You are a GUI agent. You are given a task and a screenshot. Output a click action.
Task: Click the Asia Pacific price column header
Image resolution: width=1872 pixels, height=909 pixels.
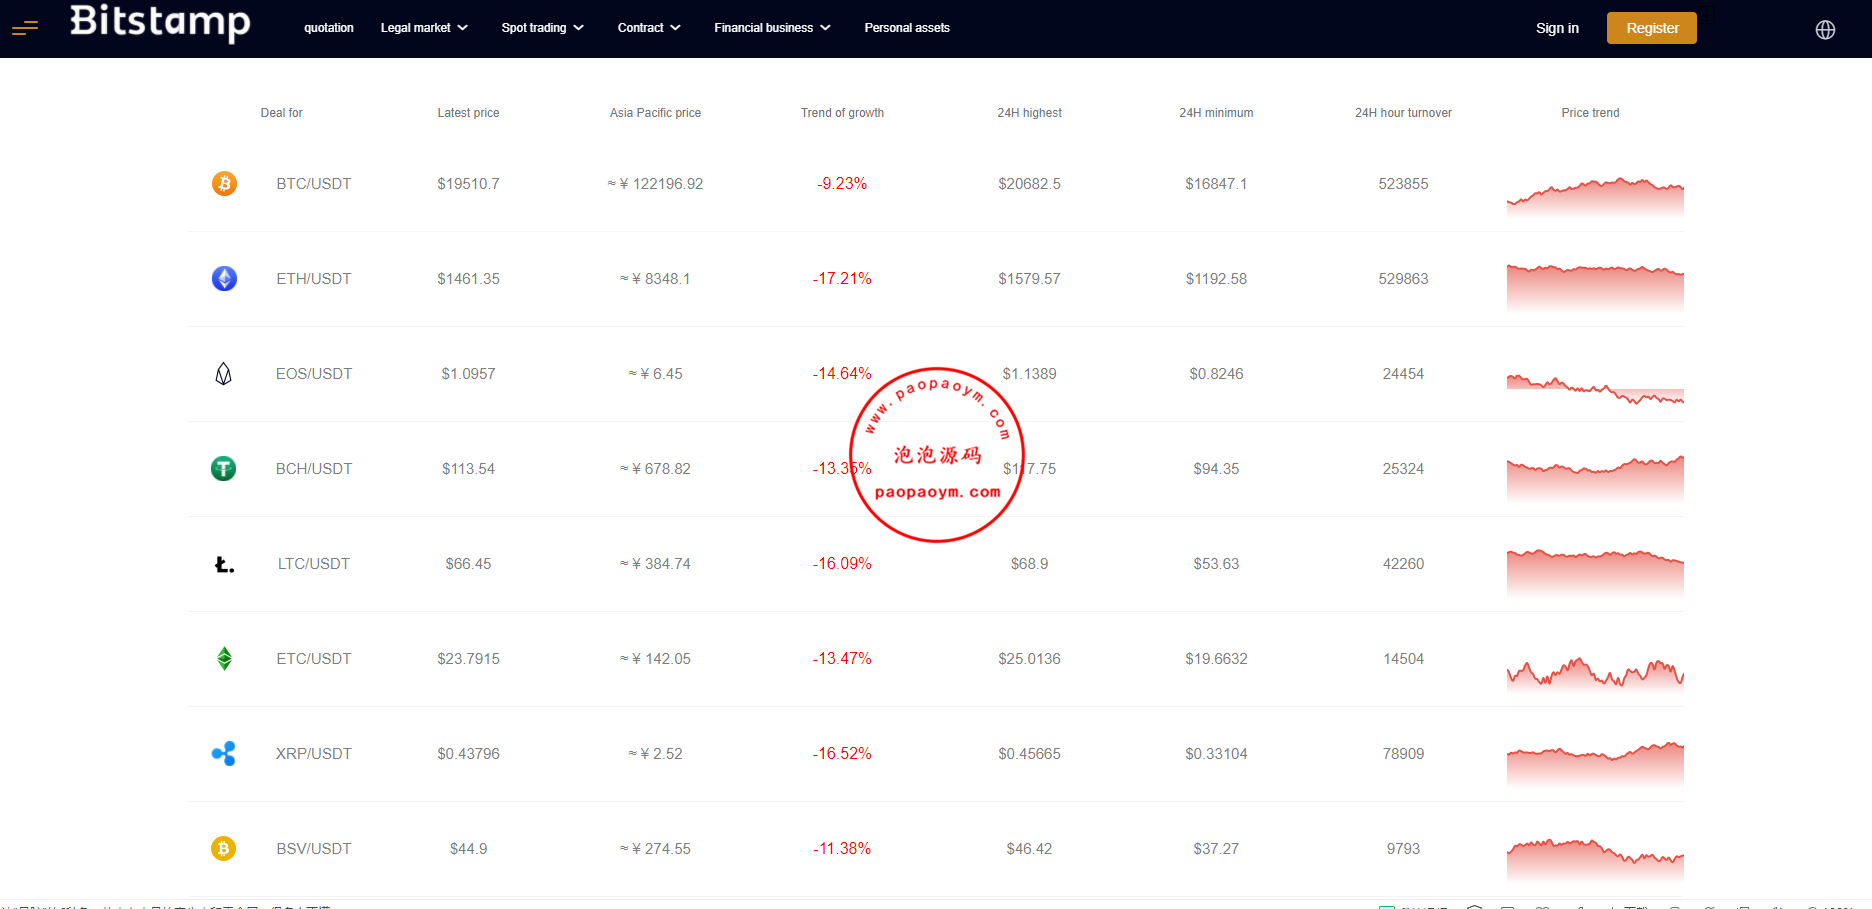[x=655, y=113]
